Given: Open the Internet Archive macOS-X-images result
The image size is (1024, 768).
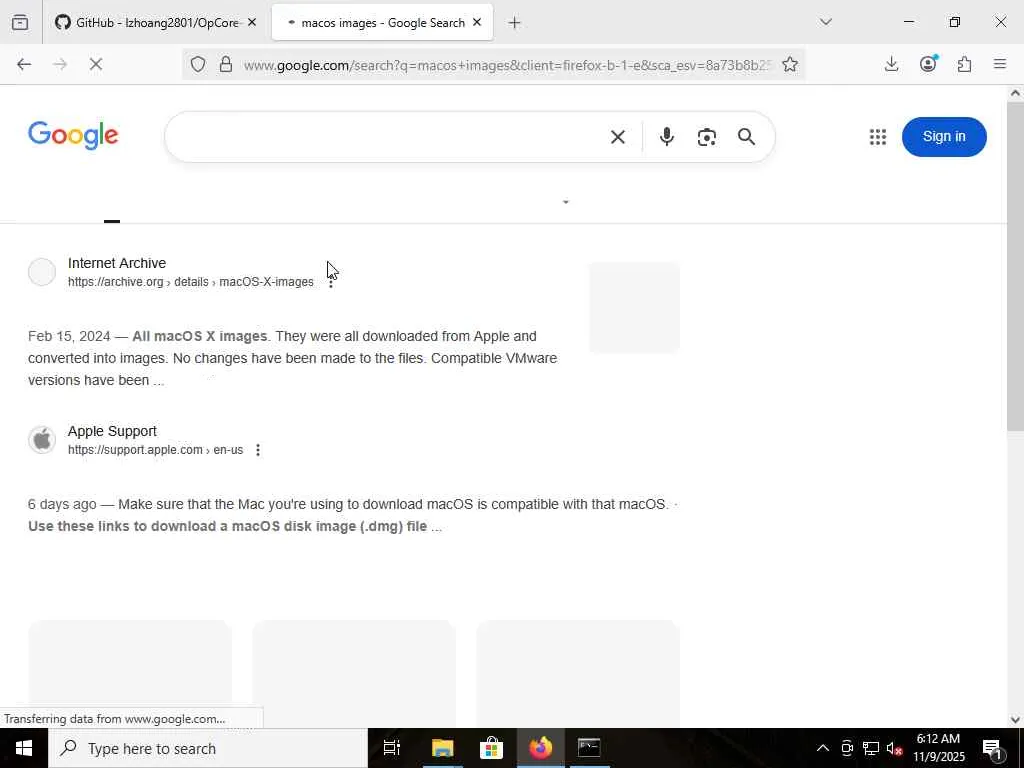Looking at the screenshot, I should click(x=117, y=263).
